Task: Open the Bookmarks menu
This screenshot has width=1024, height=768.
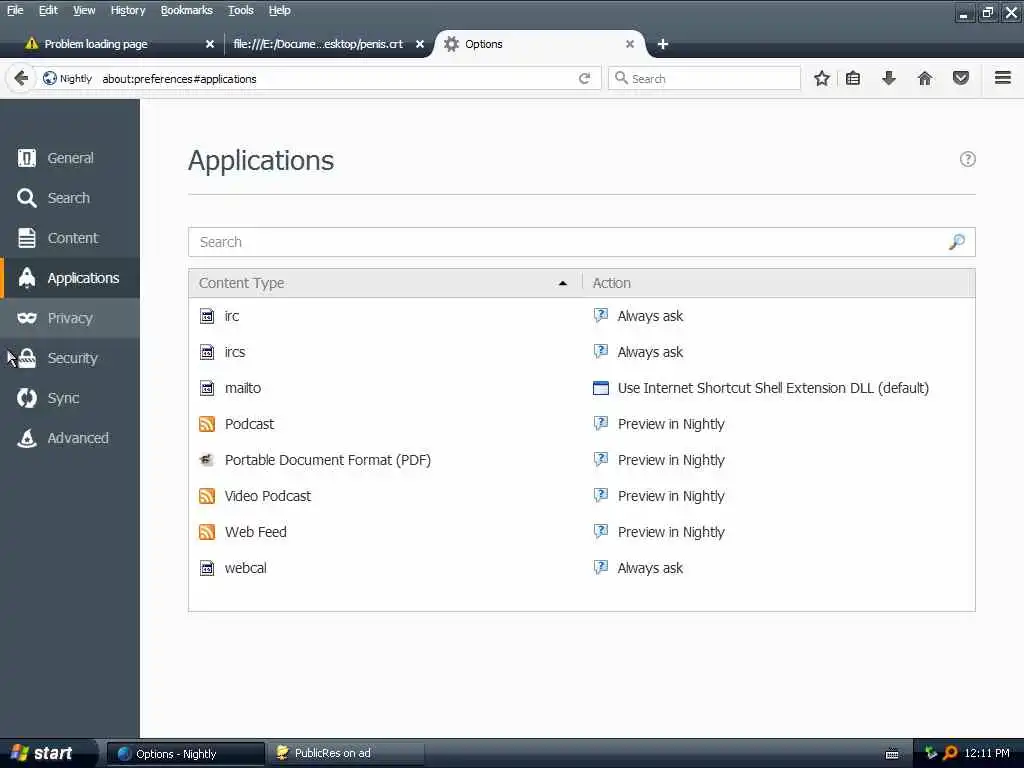Action: [x=187, y=10]
